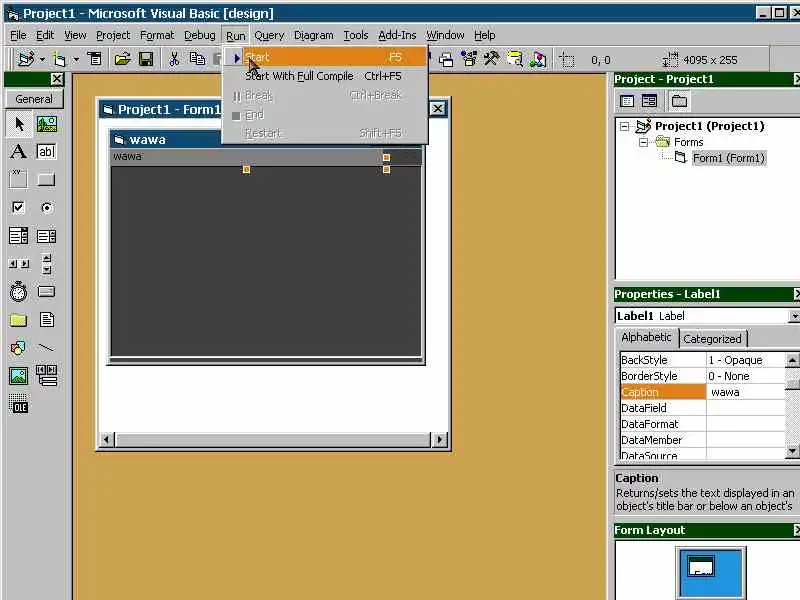800x600 pixels.
Task: Select the Data control in the toolbox
Action: point(46,376)
